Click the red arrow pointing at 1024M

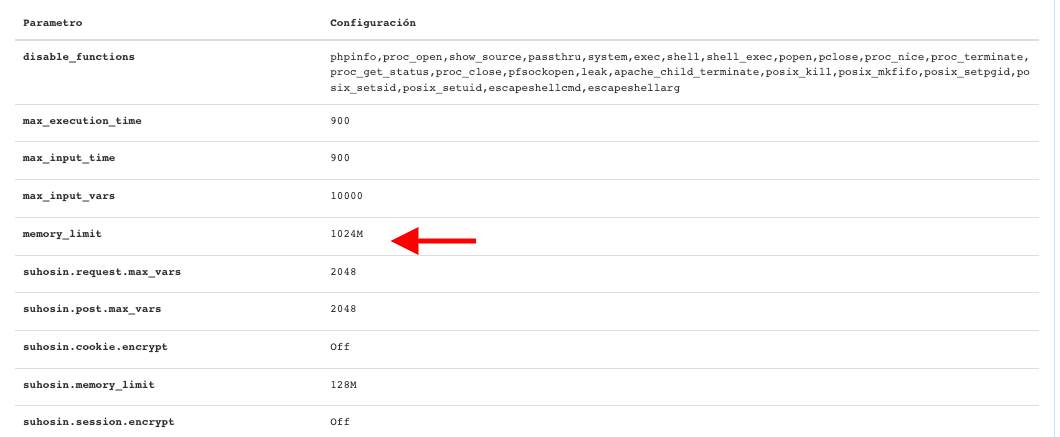pos(434,241)
